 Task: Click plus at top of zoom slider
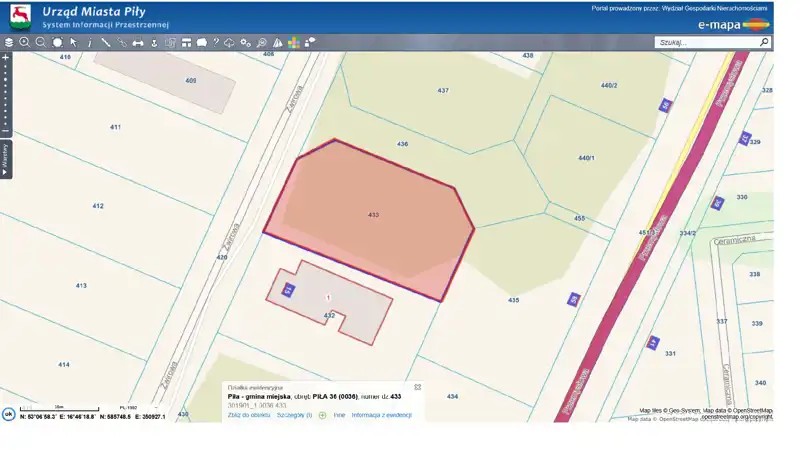pyautogui.click(x=5, y=58)
